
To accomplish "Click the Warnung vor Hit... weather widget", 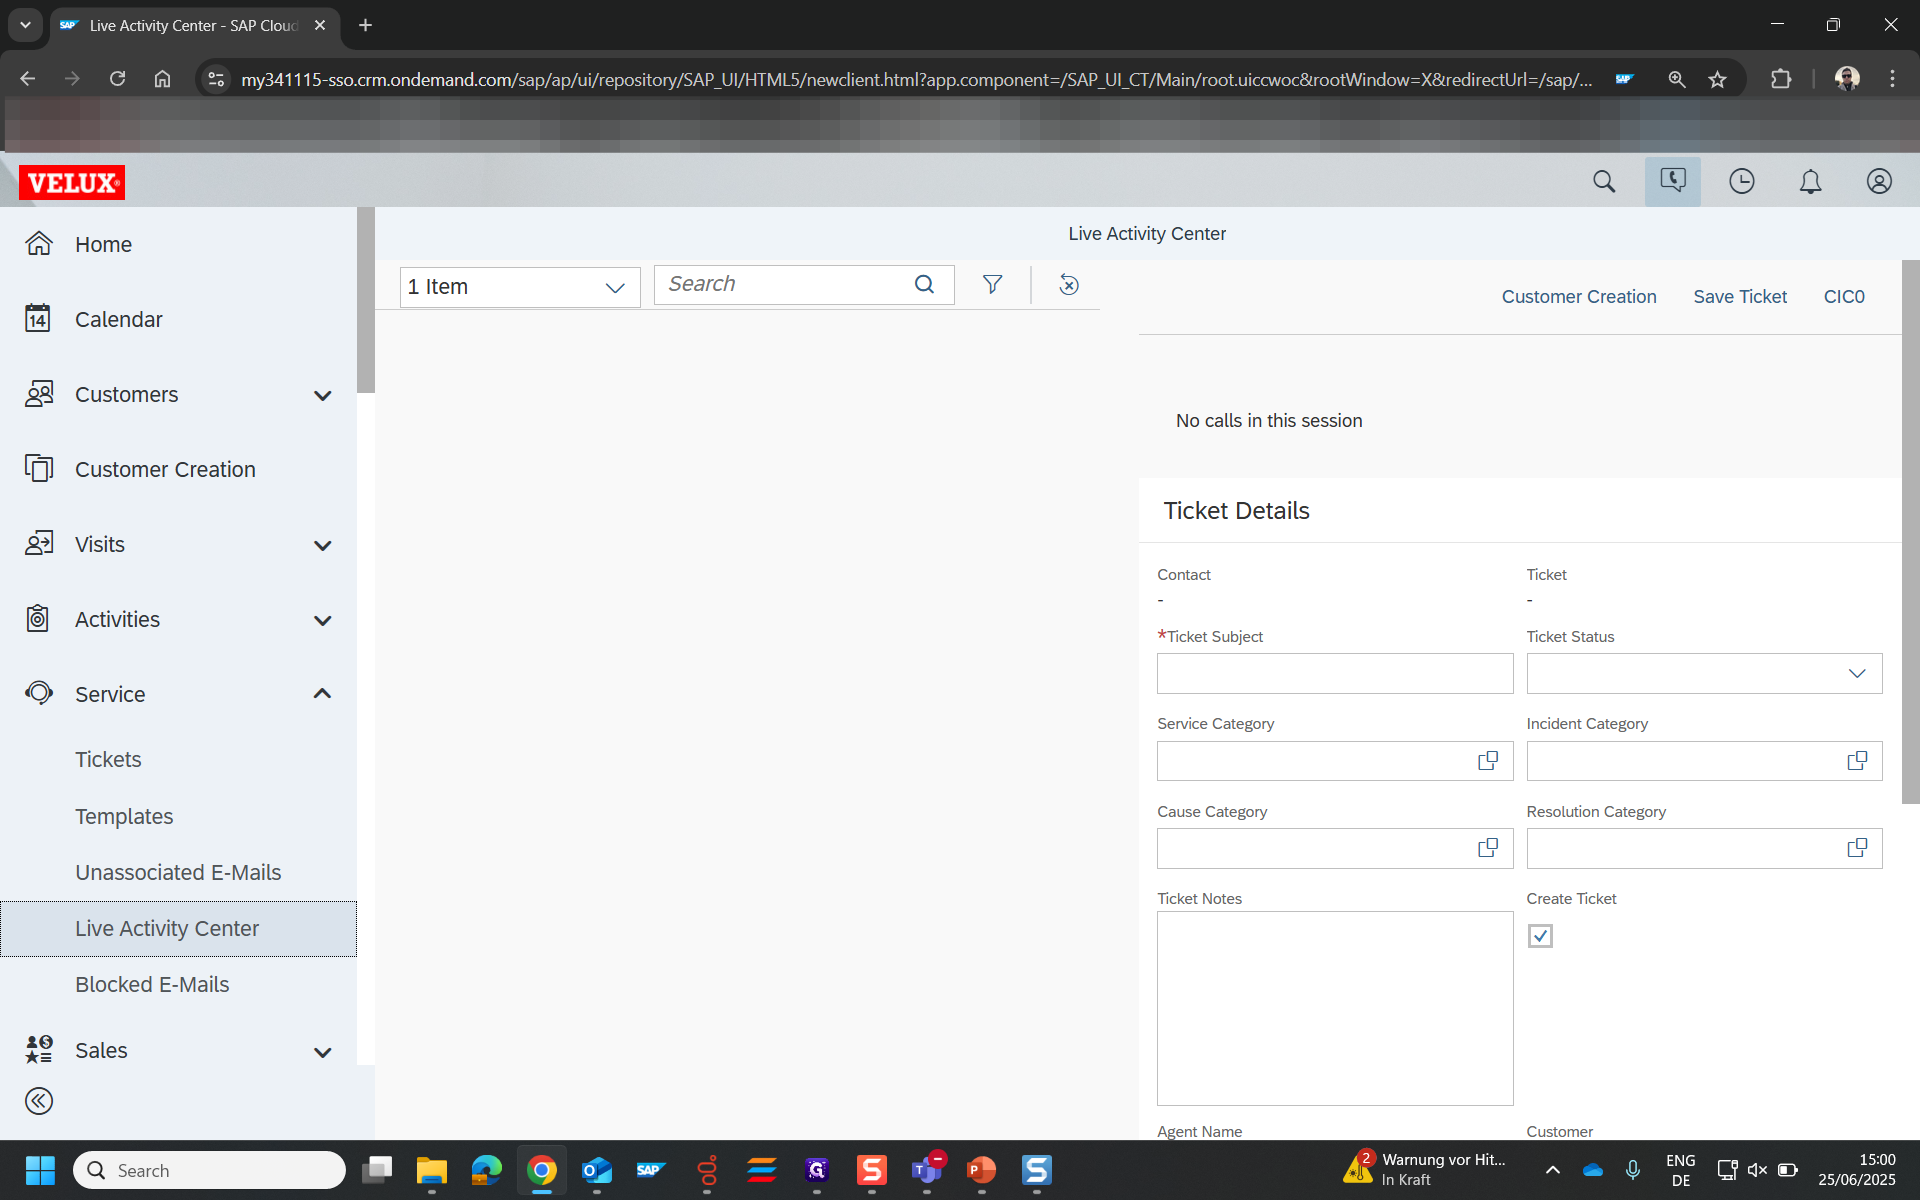I will pyautogui.click(x=1425, y=1170).
